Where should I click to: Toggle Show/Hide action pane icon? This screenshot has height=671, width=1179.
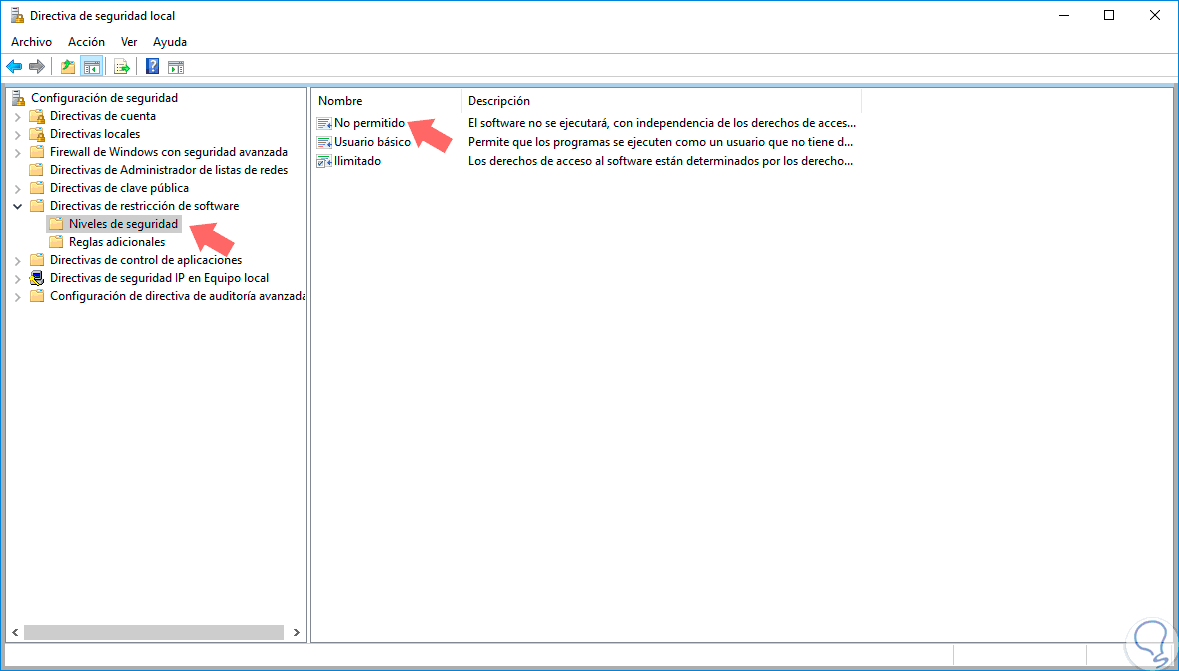176,67
